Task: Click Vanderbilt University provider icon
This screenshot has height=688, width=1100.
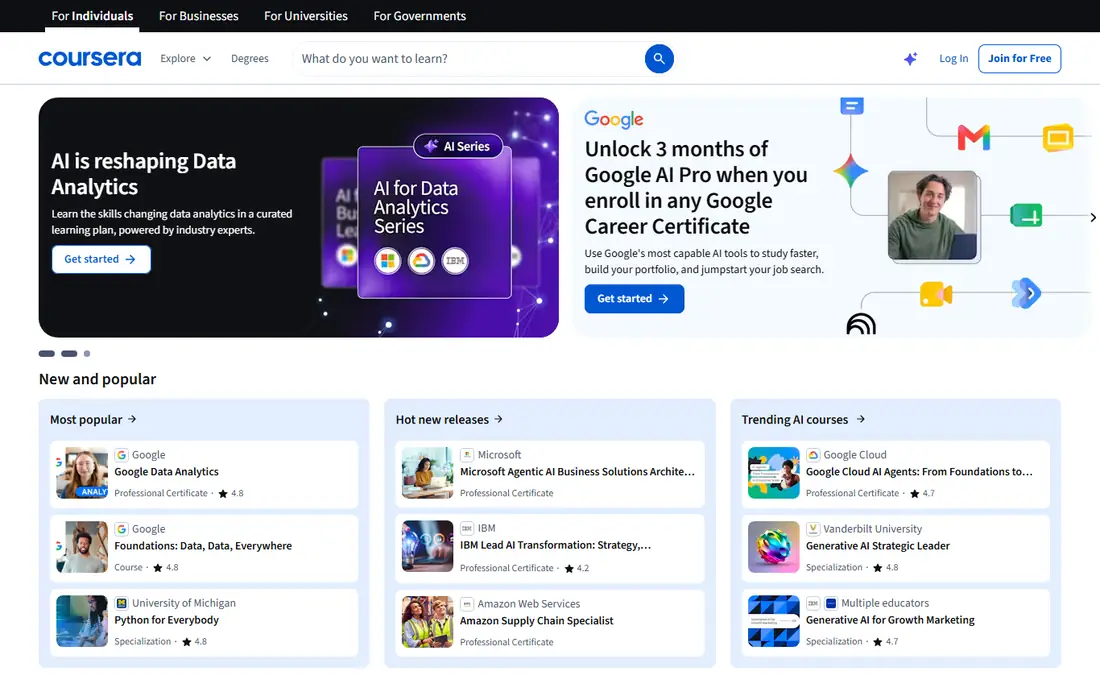Action: tap(812, 529)
